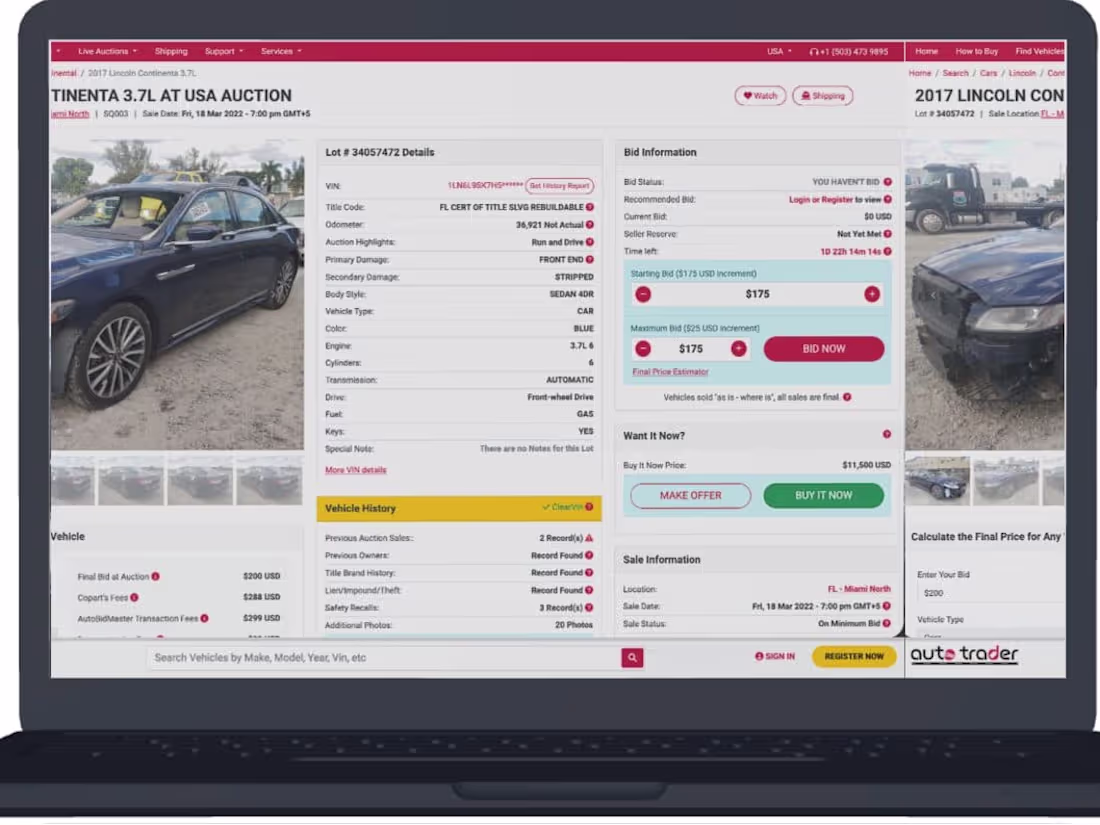Click Get History Report button

(559, 186)
